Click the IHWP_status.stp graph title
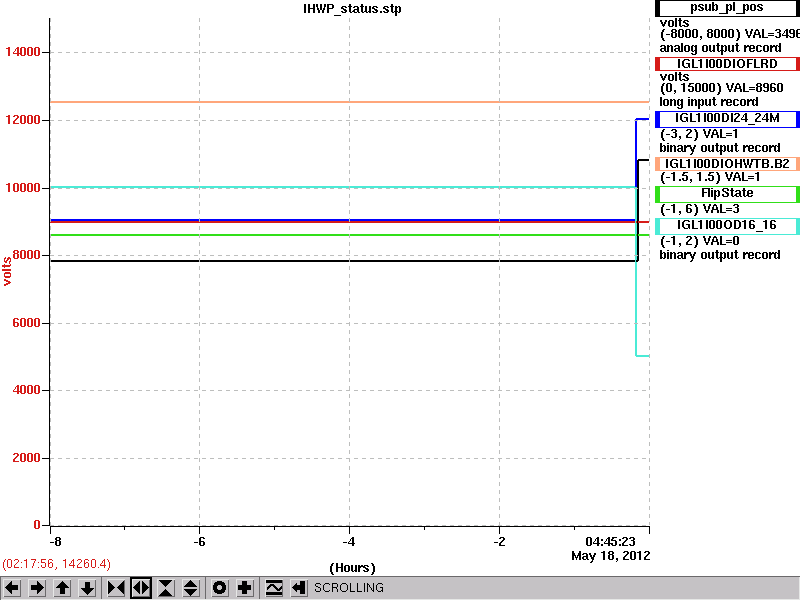Viewport: 800px width, 600px height. [352, 9]
